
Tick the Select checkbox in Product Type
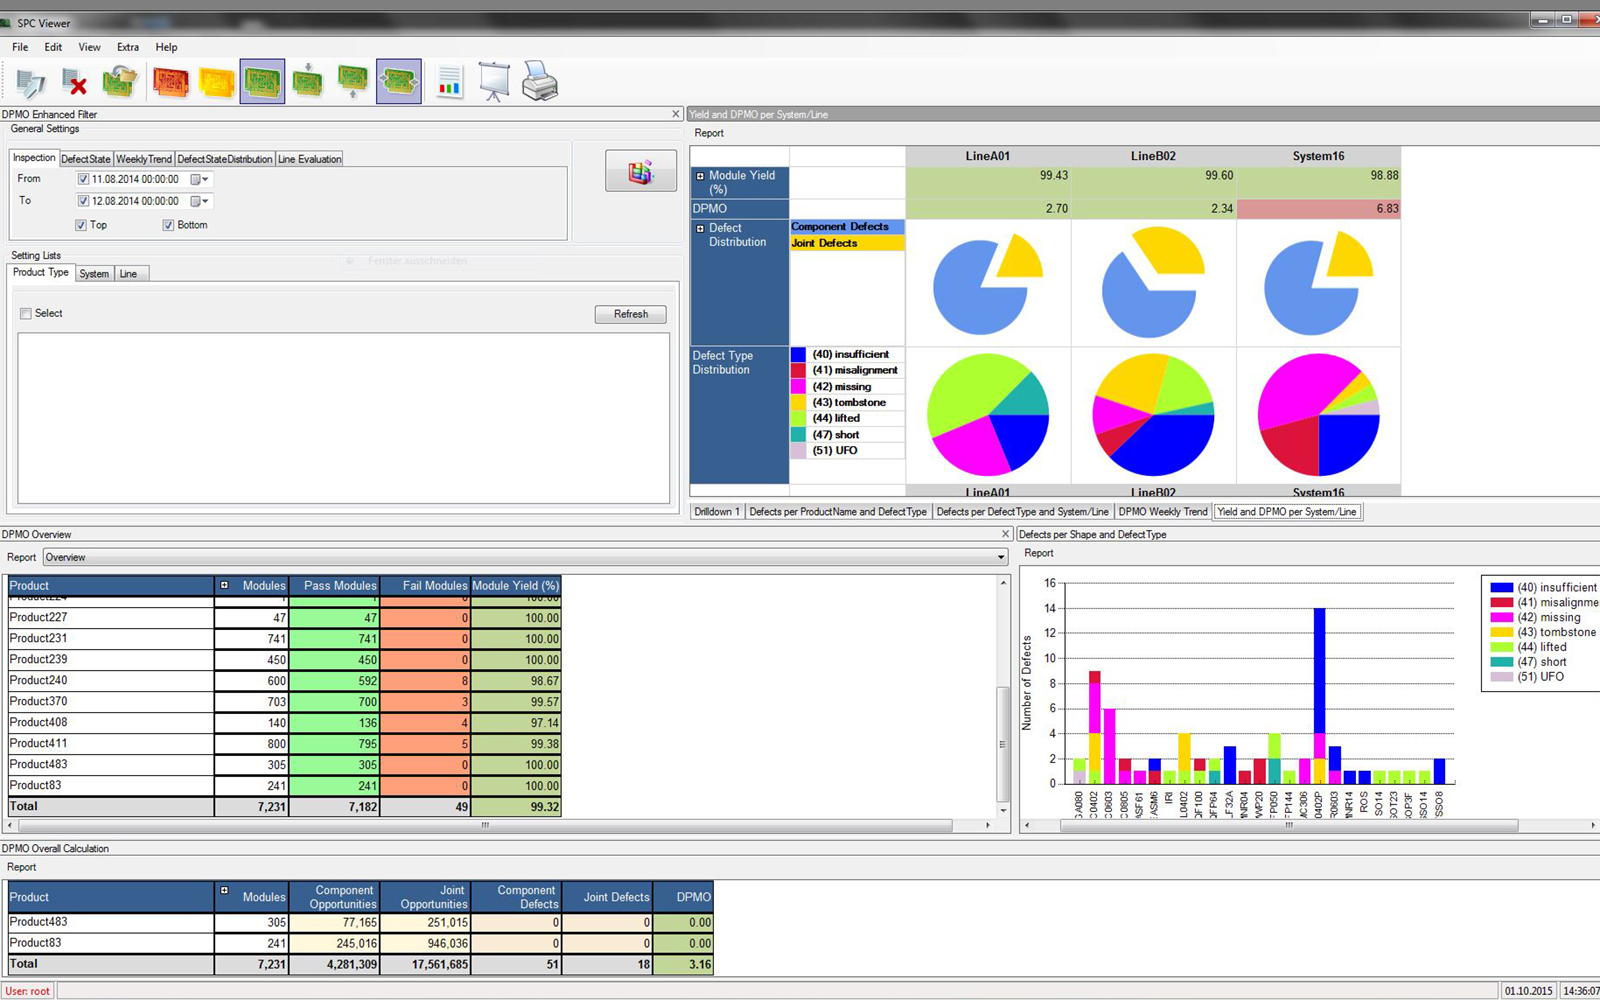26,314
